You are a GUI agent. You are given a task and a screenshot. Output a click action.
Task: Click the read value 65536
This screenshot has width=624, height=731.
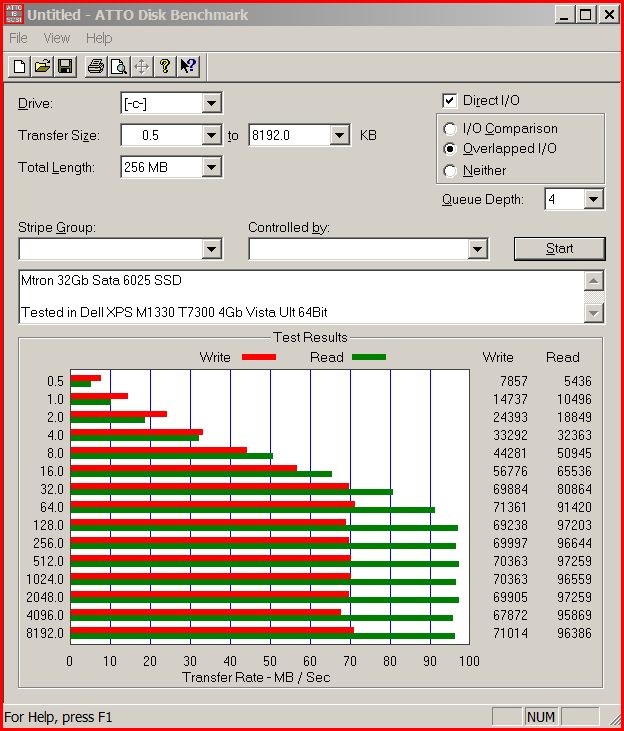pos(574,471)
